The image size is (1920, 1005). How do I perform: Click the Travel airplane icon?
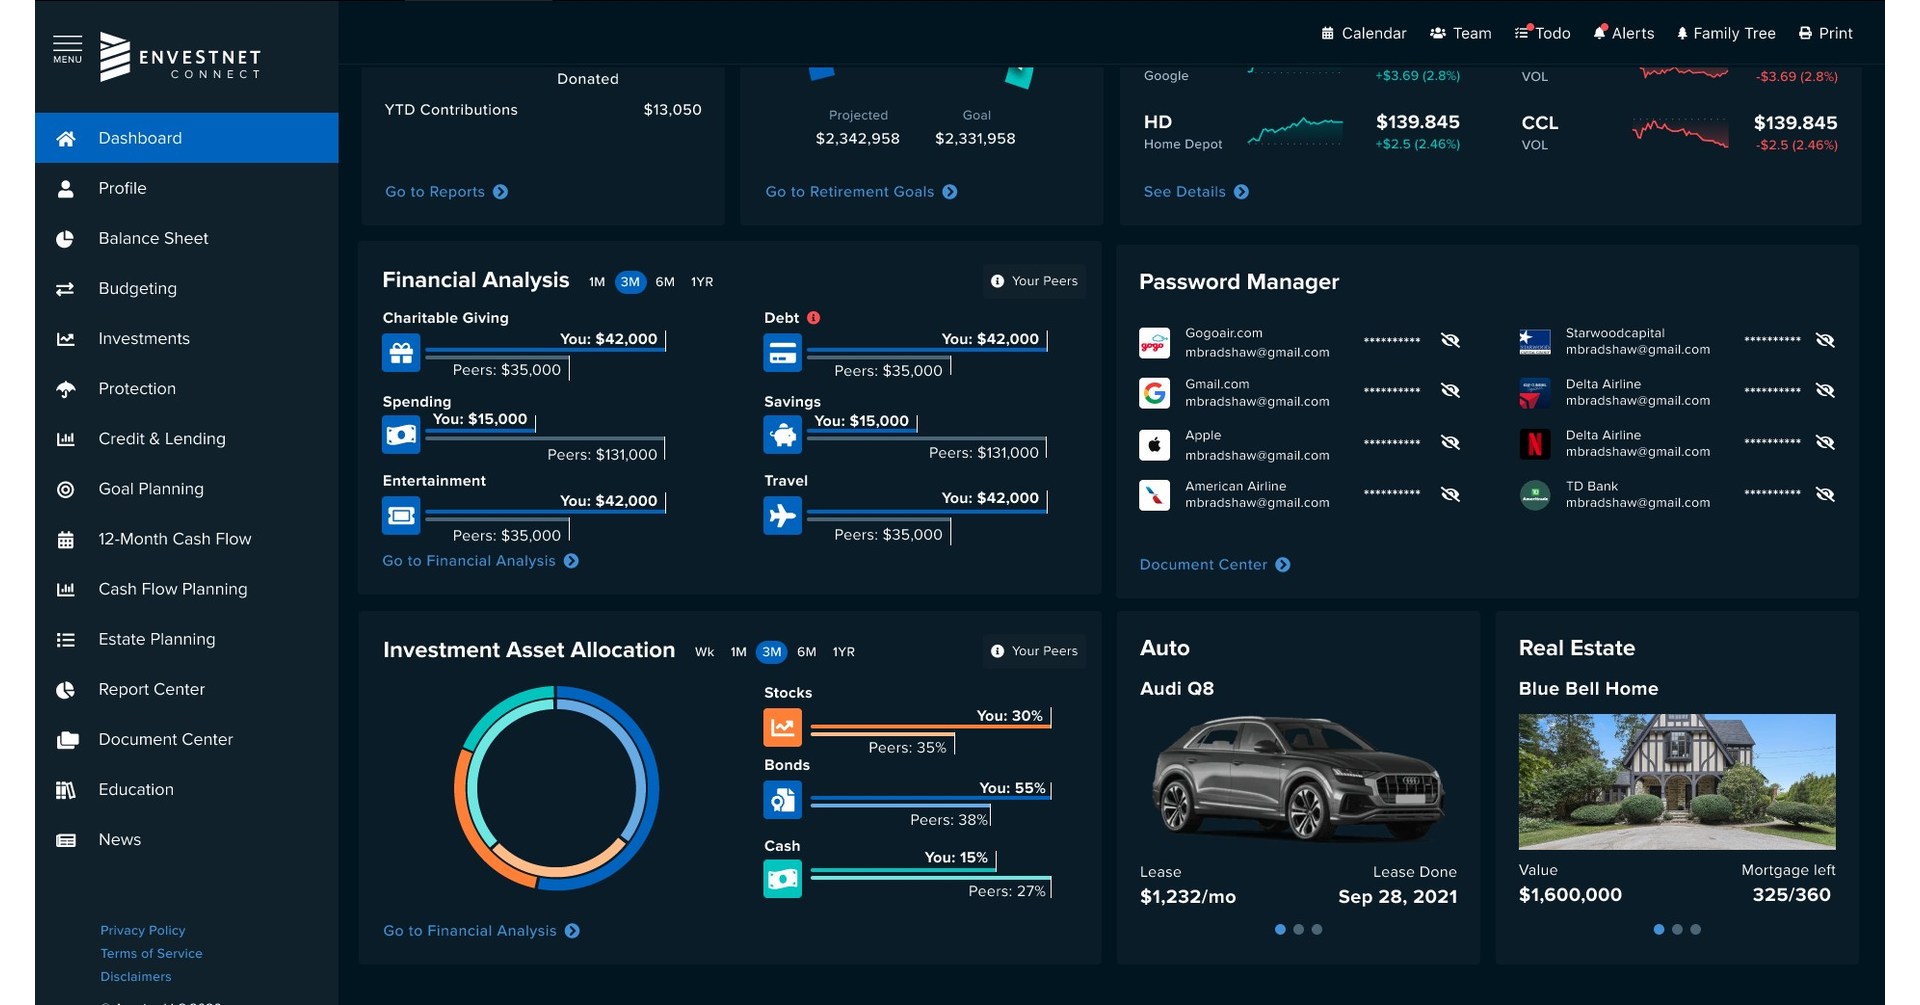[x=782, y=516]
